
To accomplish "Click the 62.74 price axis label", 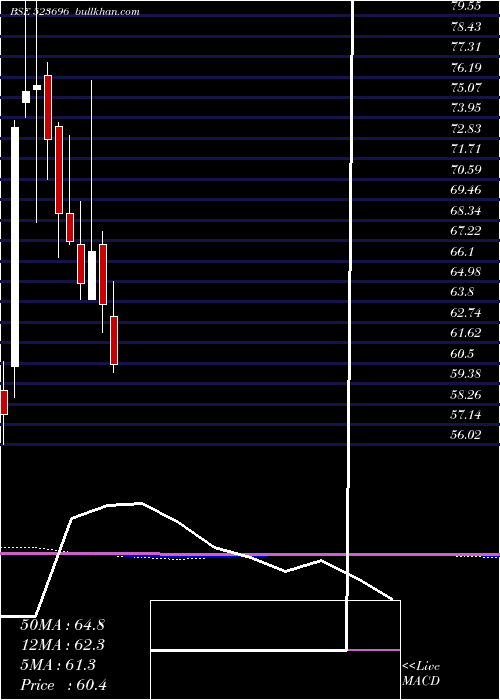I will [466, 312].
